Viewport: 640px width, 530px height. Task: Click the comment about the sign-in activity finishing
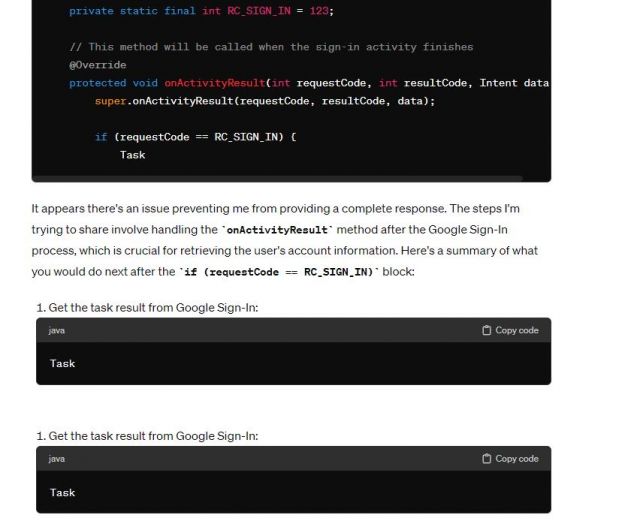271,47
